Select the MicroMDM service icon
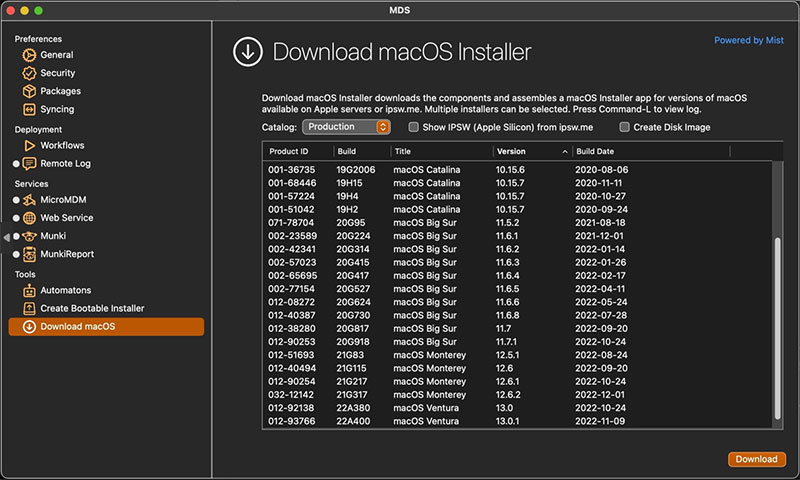This screenshot has width=800, height=480. (29, 200)
